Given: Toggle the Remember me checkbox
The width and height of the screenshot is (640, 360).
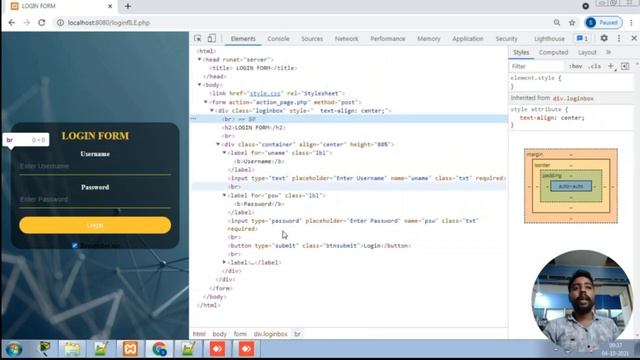Looking at the screenshot, I should (x=75, y=245).
